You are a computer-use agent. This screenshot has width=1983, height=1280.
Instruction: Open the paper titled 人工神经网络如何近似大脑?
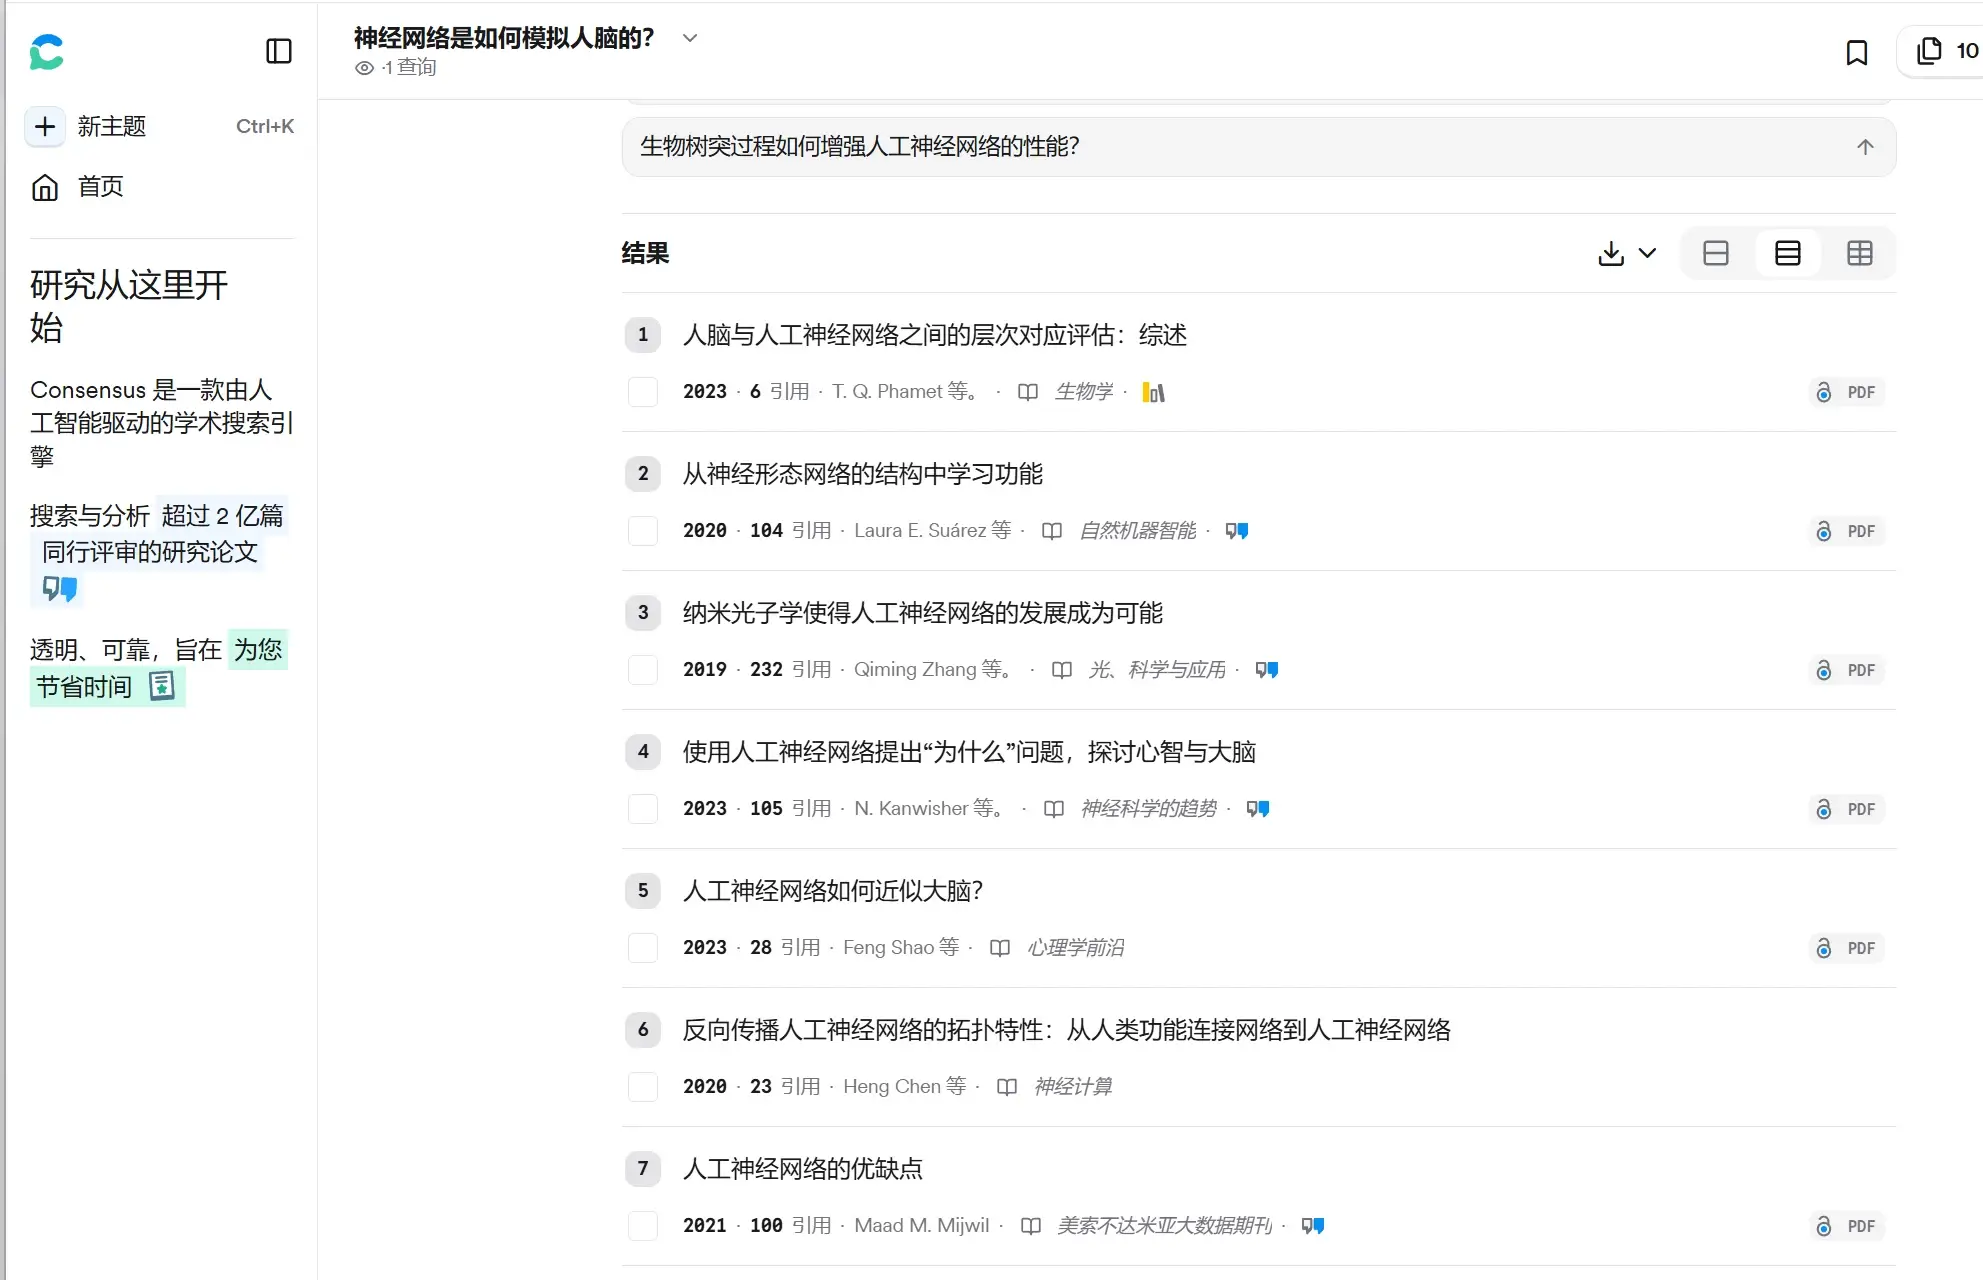point(832,891)
